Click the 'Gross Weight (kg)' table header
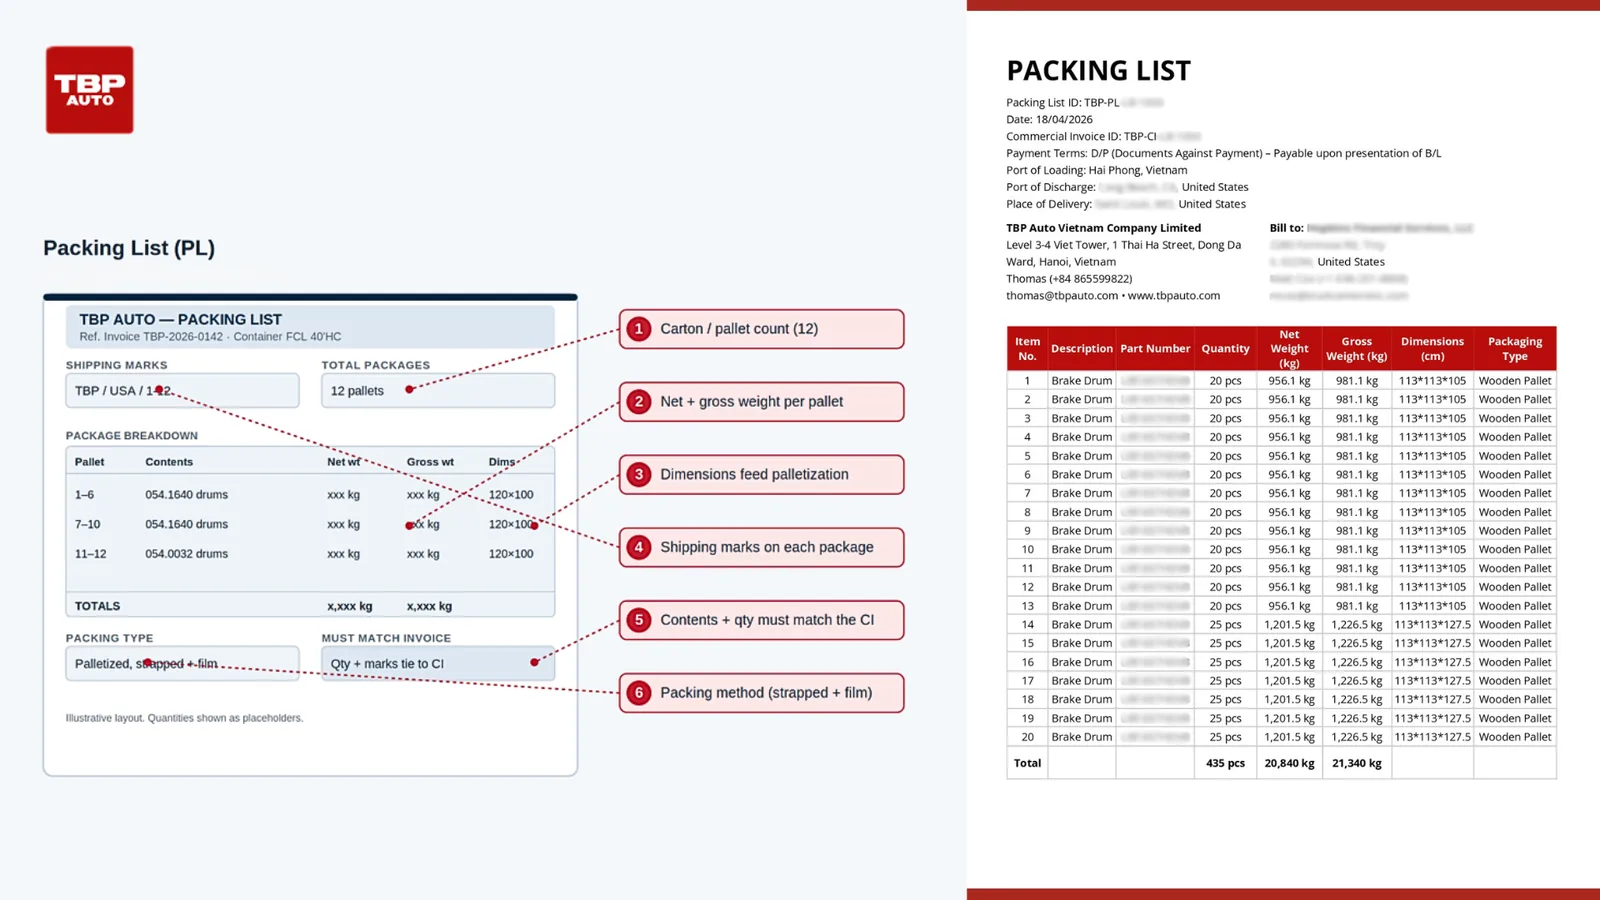This screenshot has width=1600, height=900. coord(1356,349)
